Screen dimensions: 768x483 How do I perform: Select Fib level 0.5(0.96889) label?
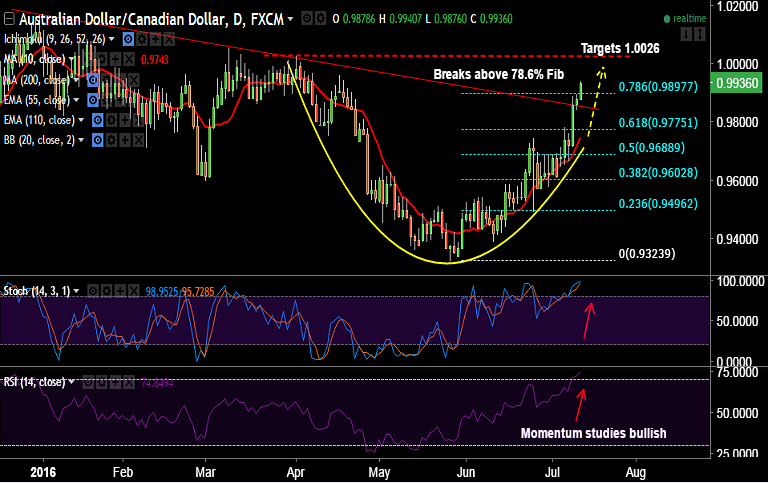coord(652,148)
